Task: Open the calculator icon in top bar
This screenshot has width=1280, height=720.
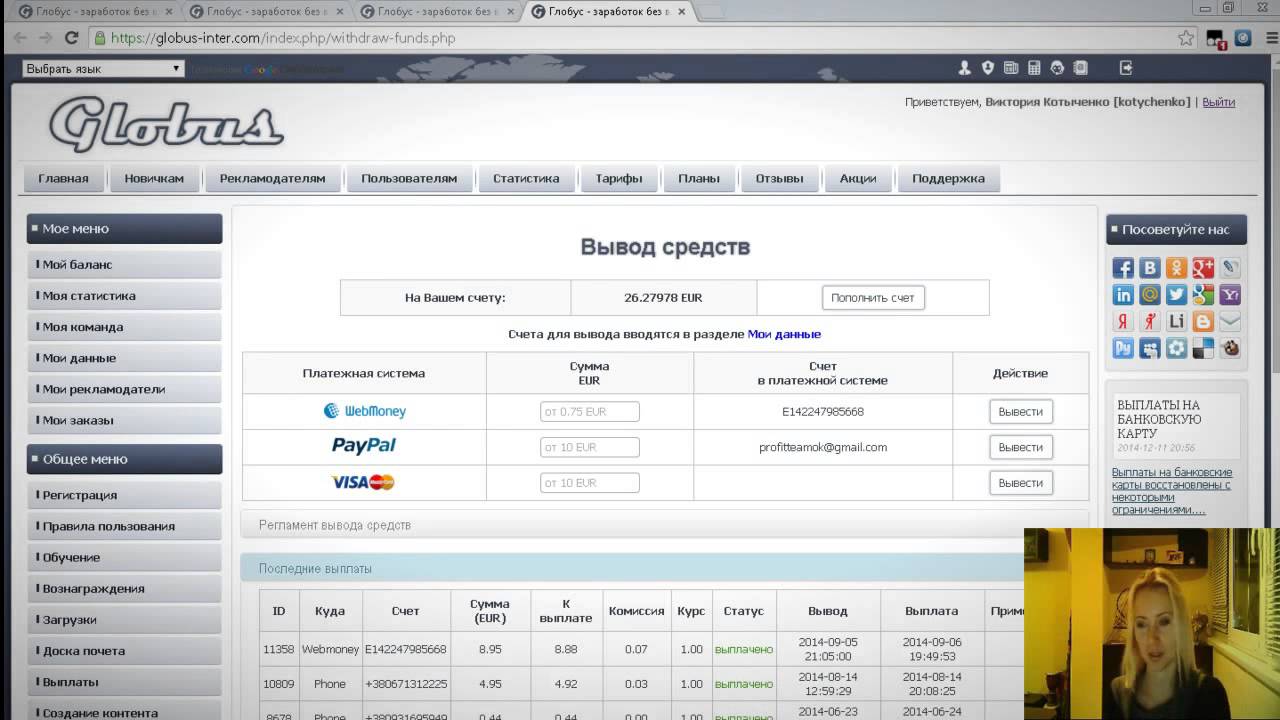Action: pyautogui.click(x=1034, y=68)
